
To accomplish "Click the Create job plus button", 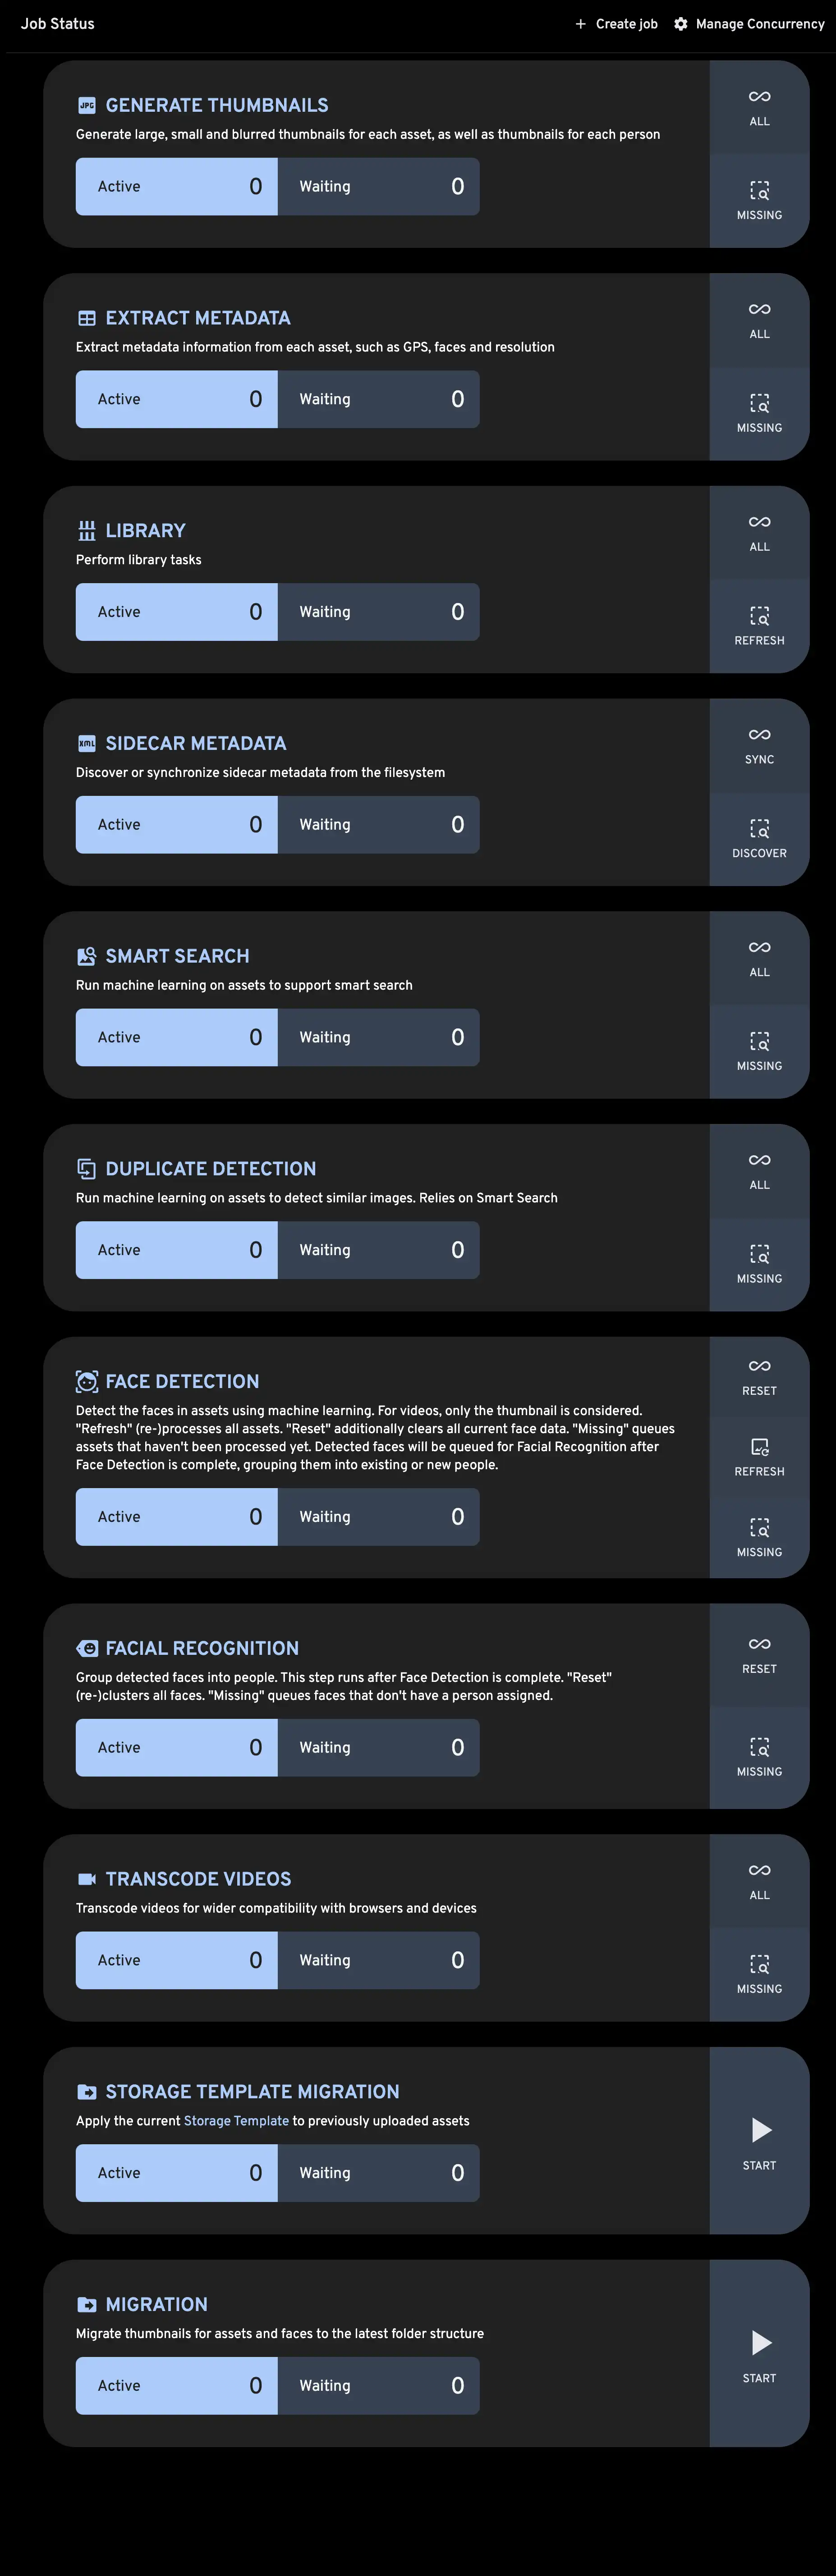I will pos(616,24).
